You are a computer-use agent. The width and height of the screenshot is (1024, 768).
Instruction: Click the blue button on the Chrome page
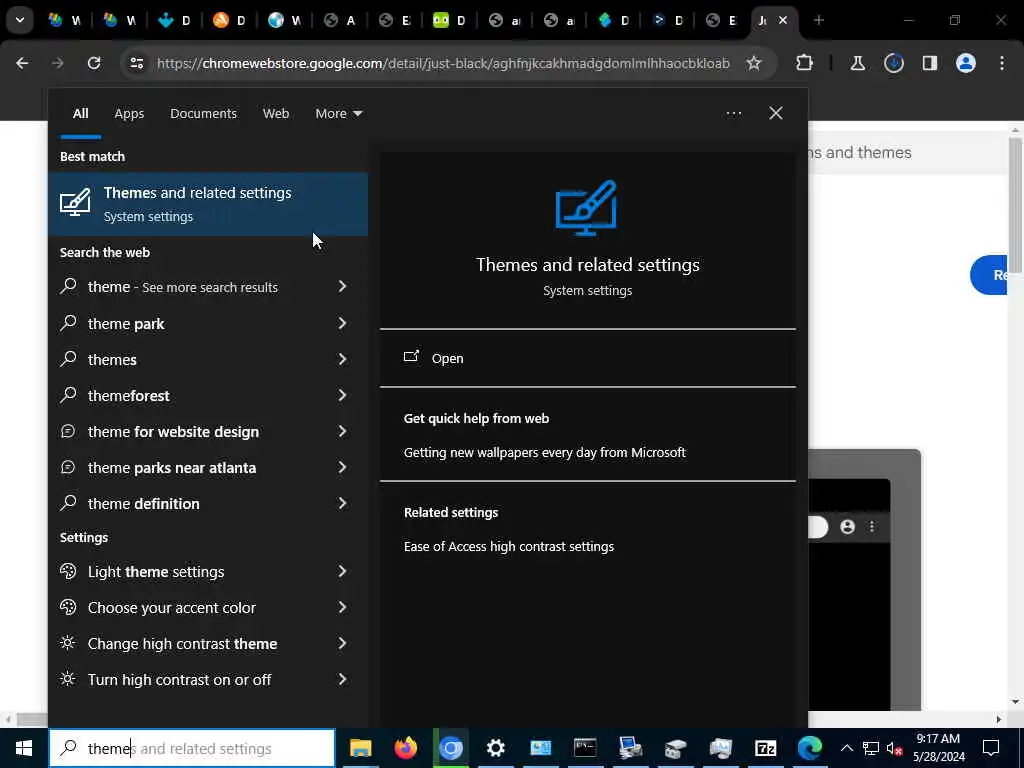989,275
